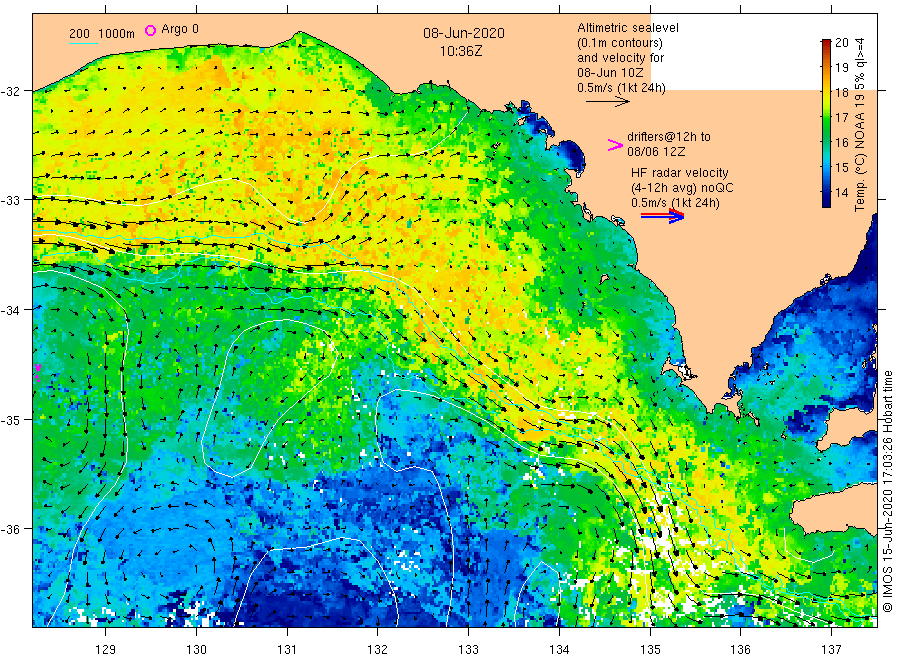Image resolution: width=900 pixels, height=660 pixels.
Task: Click the longitude label '133'
Action: [468, 650]
